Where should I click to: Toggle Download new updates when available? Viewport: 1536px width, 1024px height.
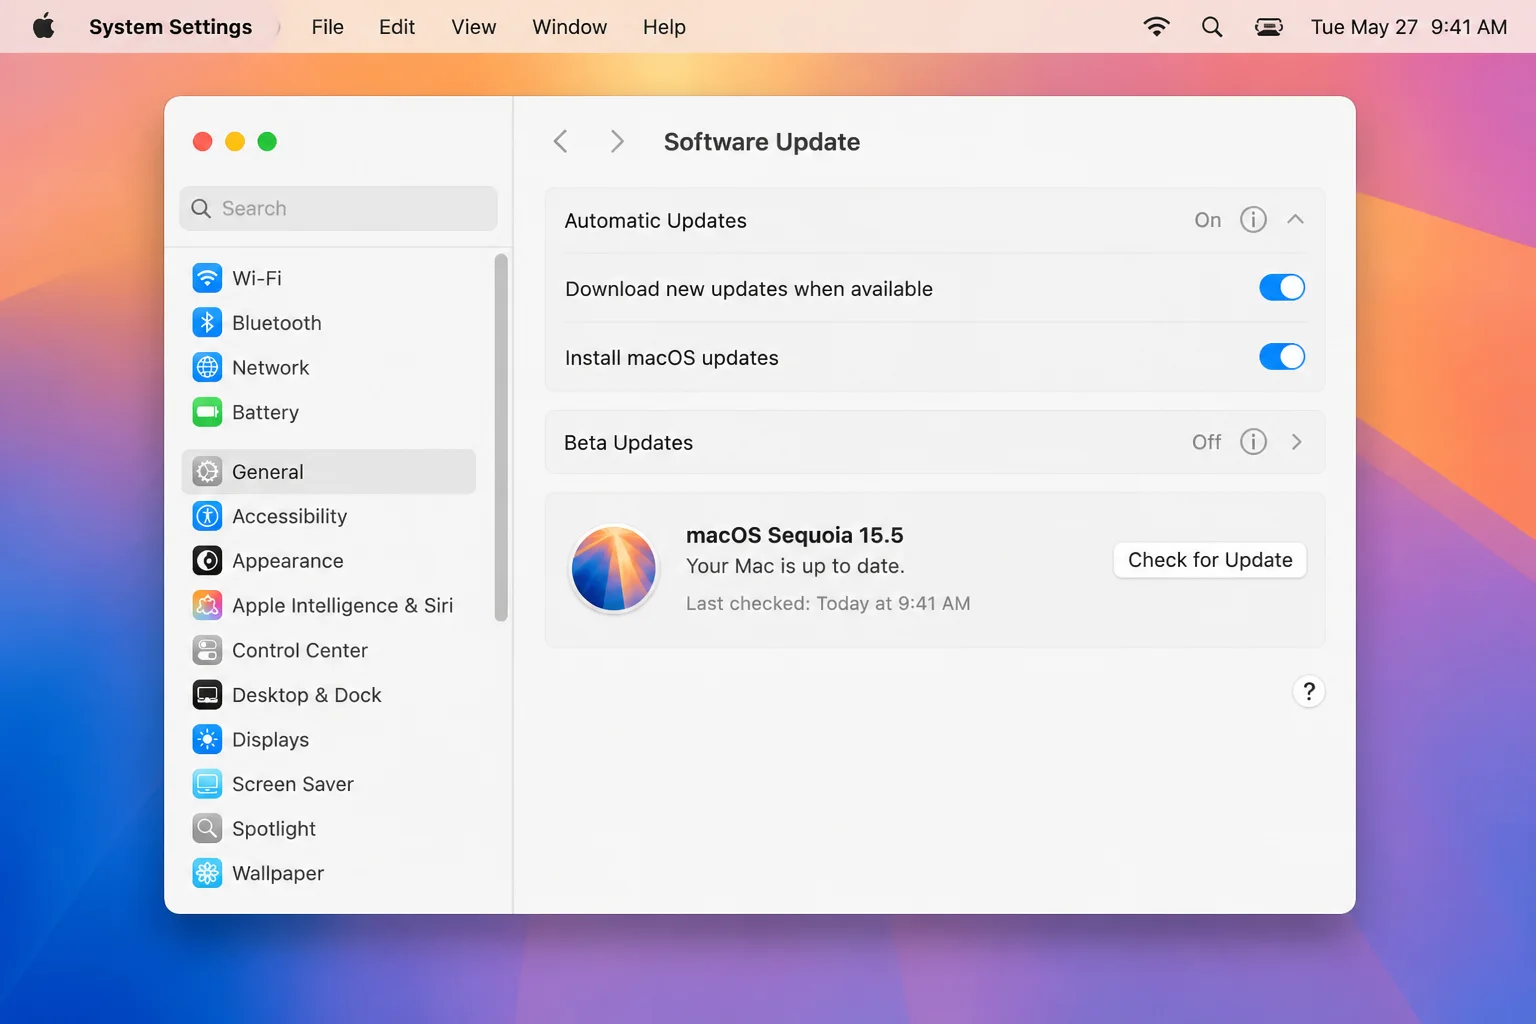point(1282,288)
